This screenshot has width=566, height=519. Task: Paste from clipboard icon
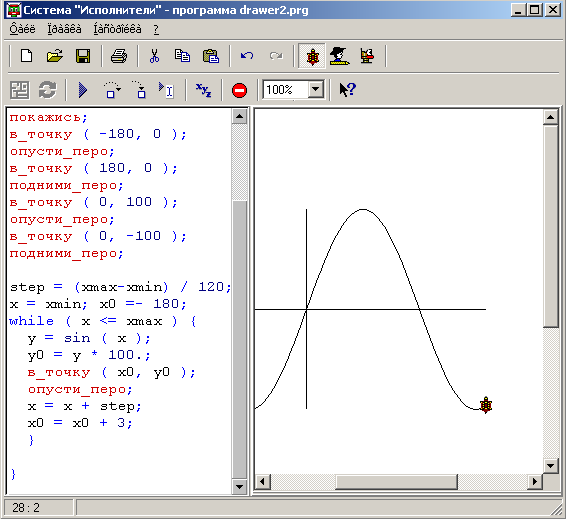[211, 56]
